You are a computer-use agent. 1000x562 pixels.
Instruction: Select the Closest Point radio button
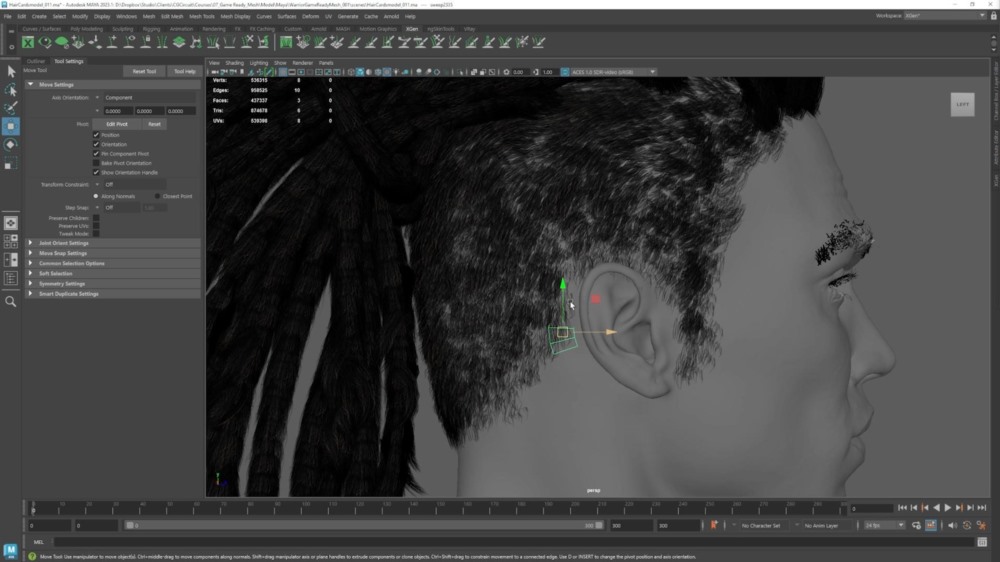pos(158,196)
